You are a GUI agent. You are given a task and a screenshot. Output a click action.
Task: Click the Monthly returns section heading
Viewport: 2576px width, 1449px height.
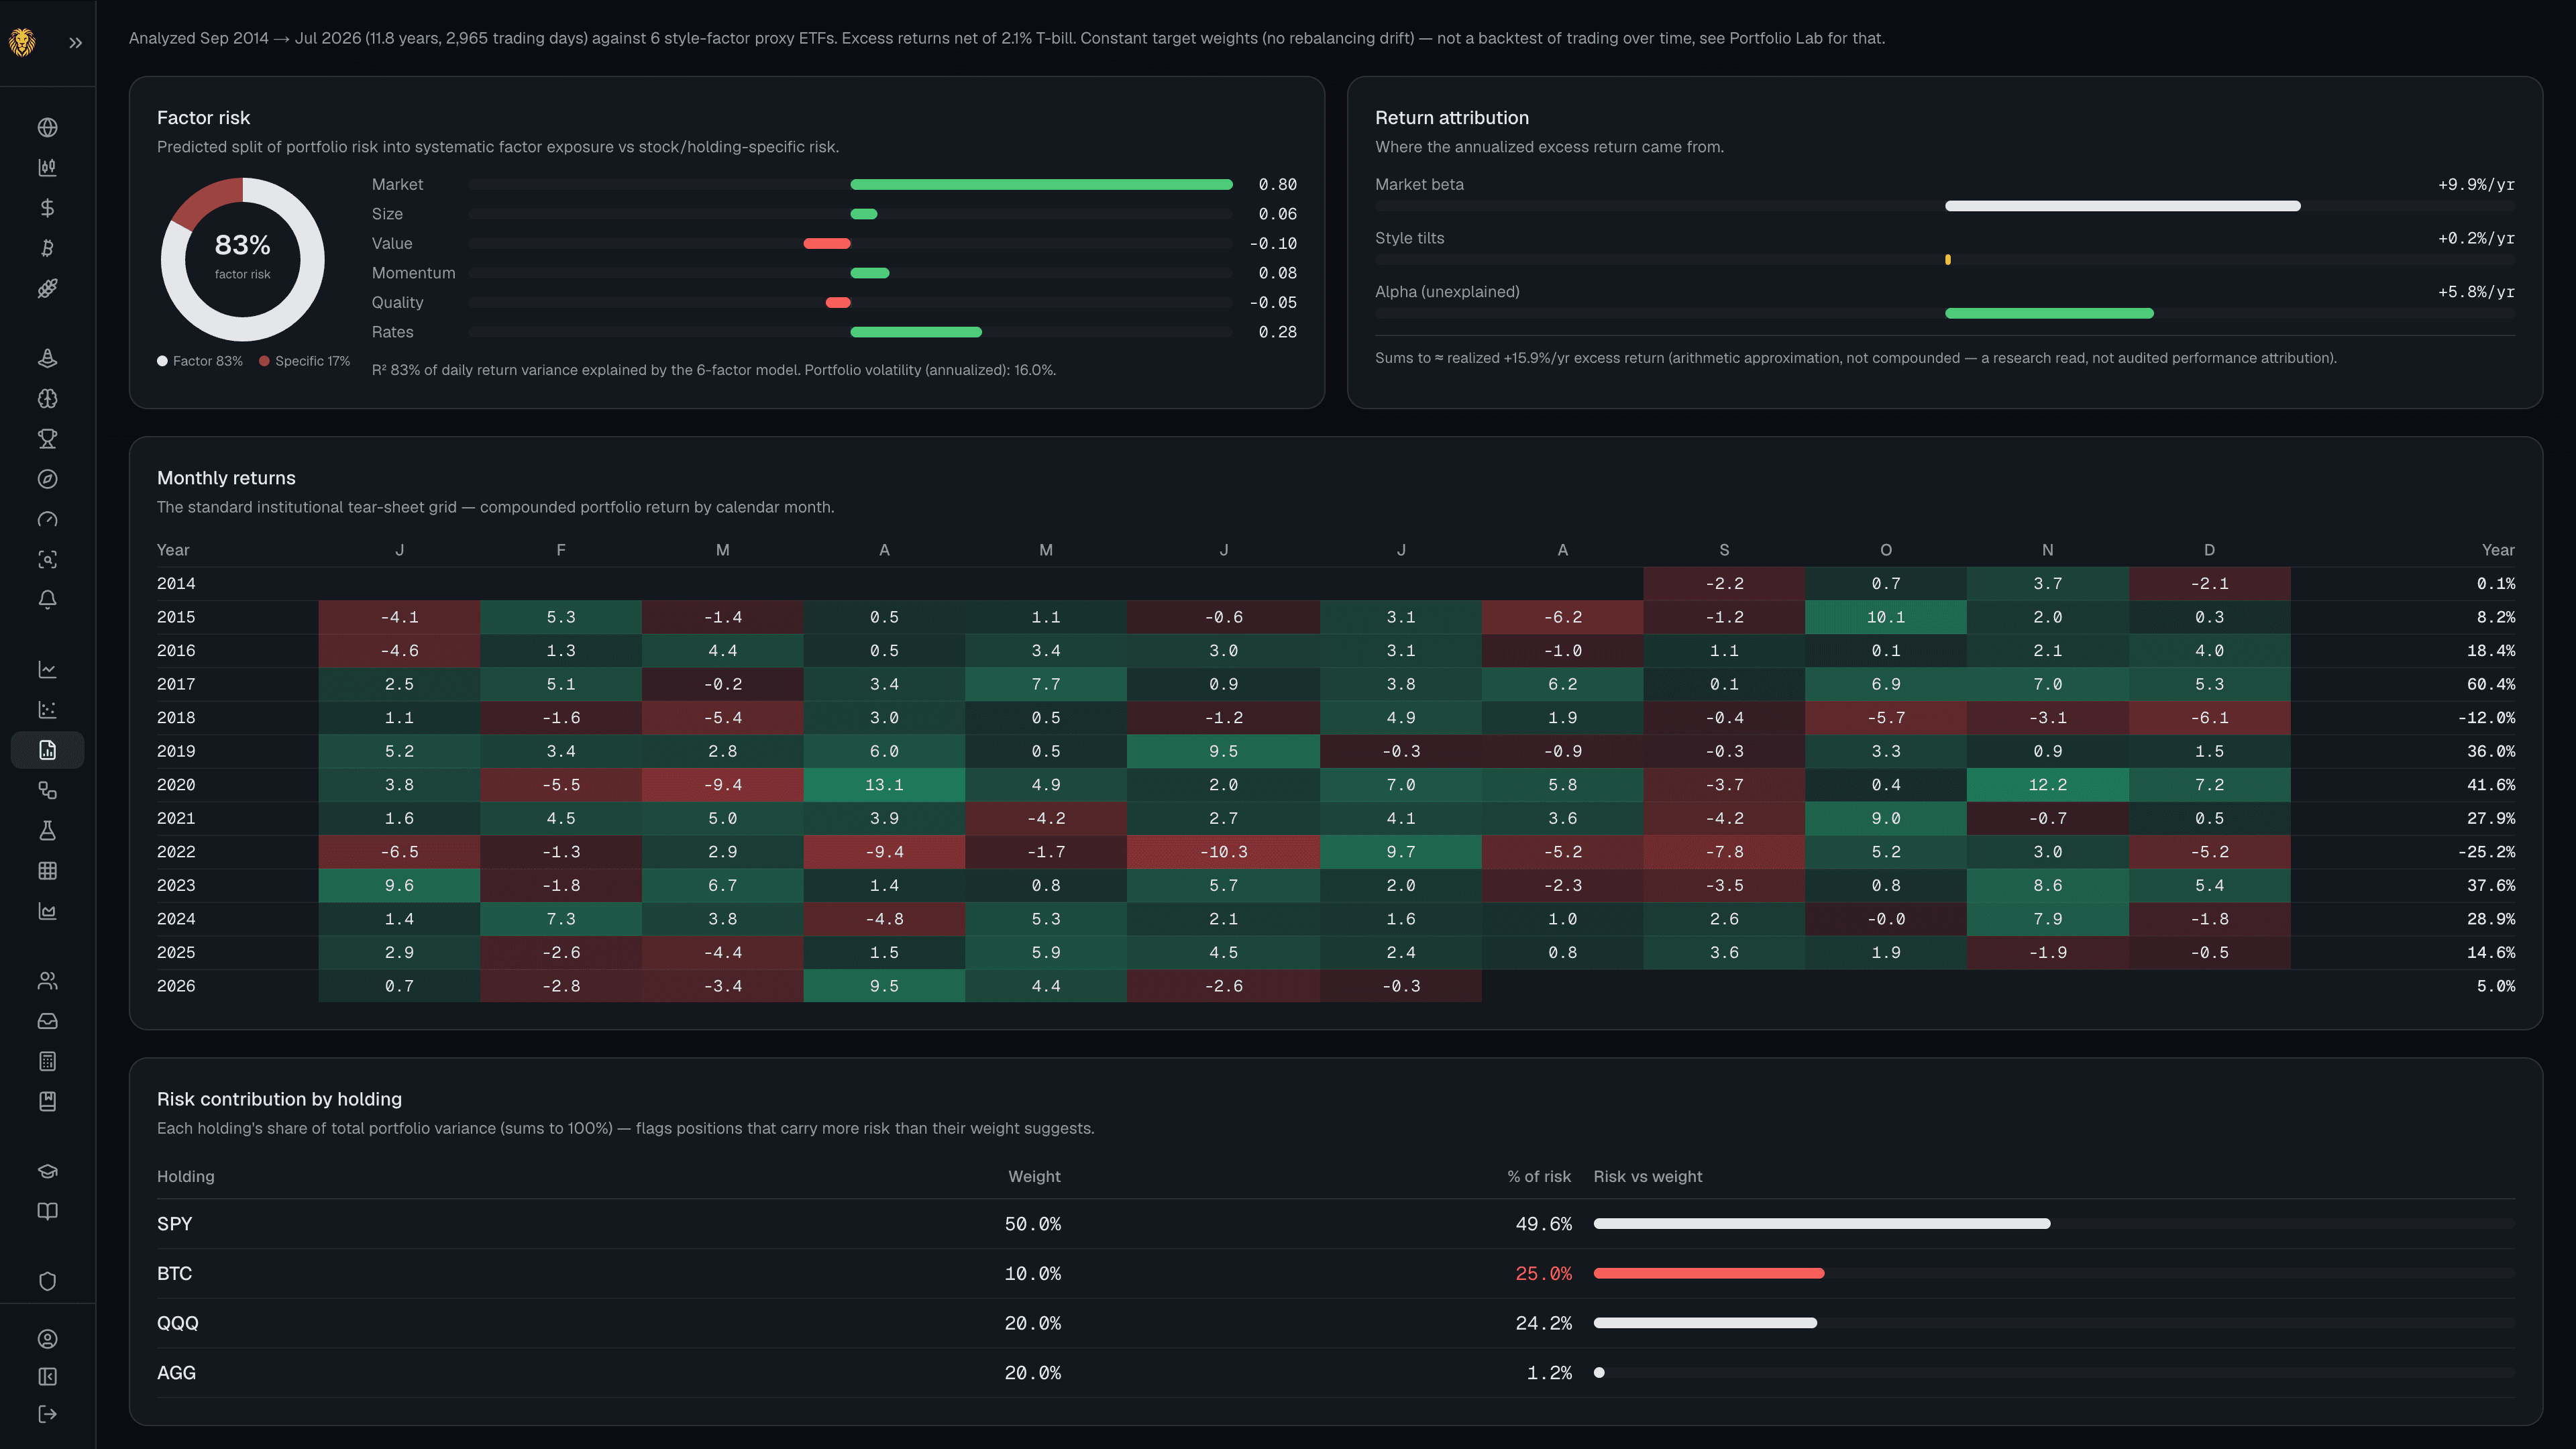(226, 478)
